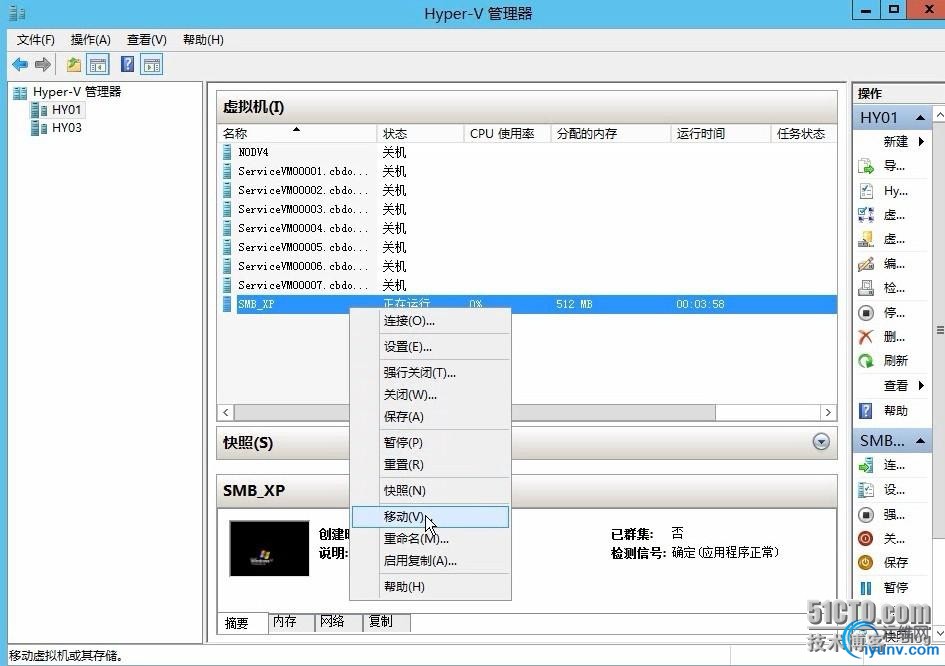This screenshot has height=666, width=945.
Task: Choose 强行关闭(T)... in the context menu
Action: [430, 372]
